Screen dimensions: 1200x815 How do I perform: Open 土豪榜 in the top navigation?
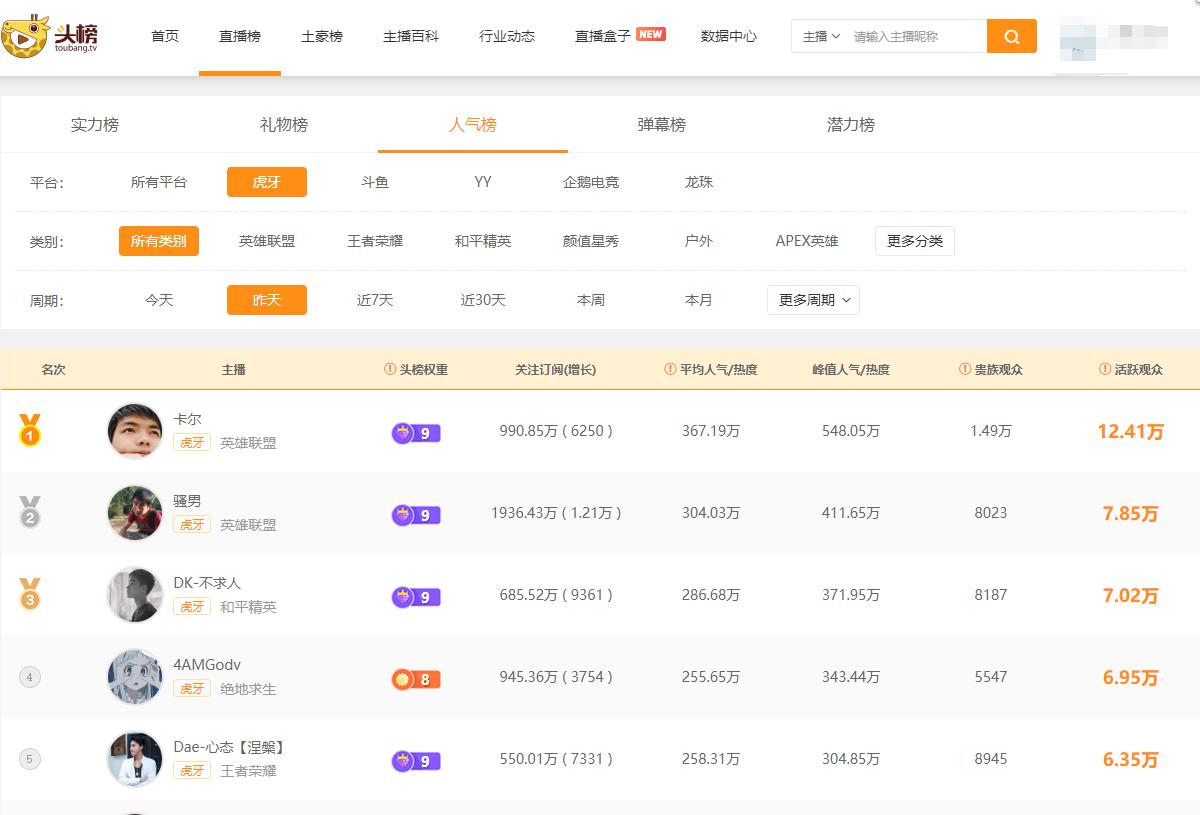tap(322, 36)
